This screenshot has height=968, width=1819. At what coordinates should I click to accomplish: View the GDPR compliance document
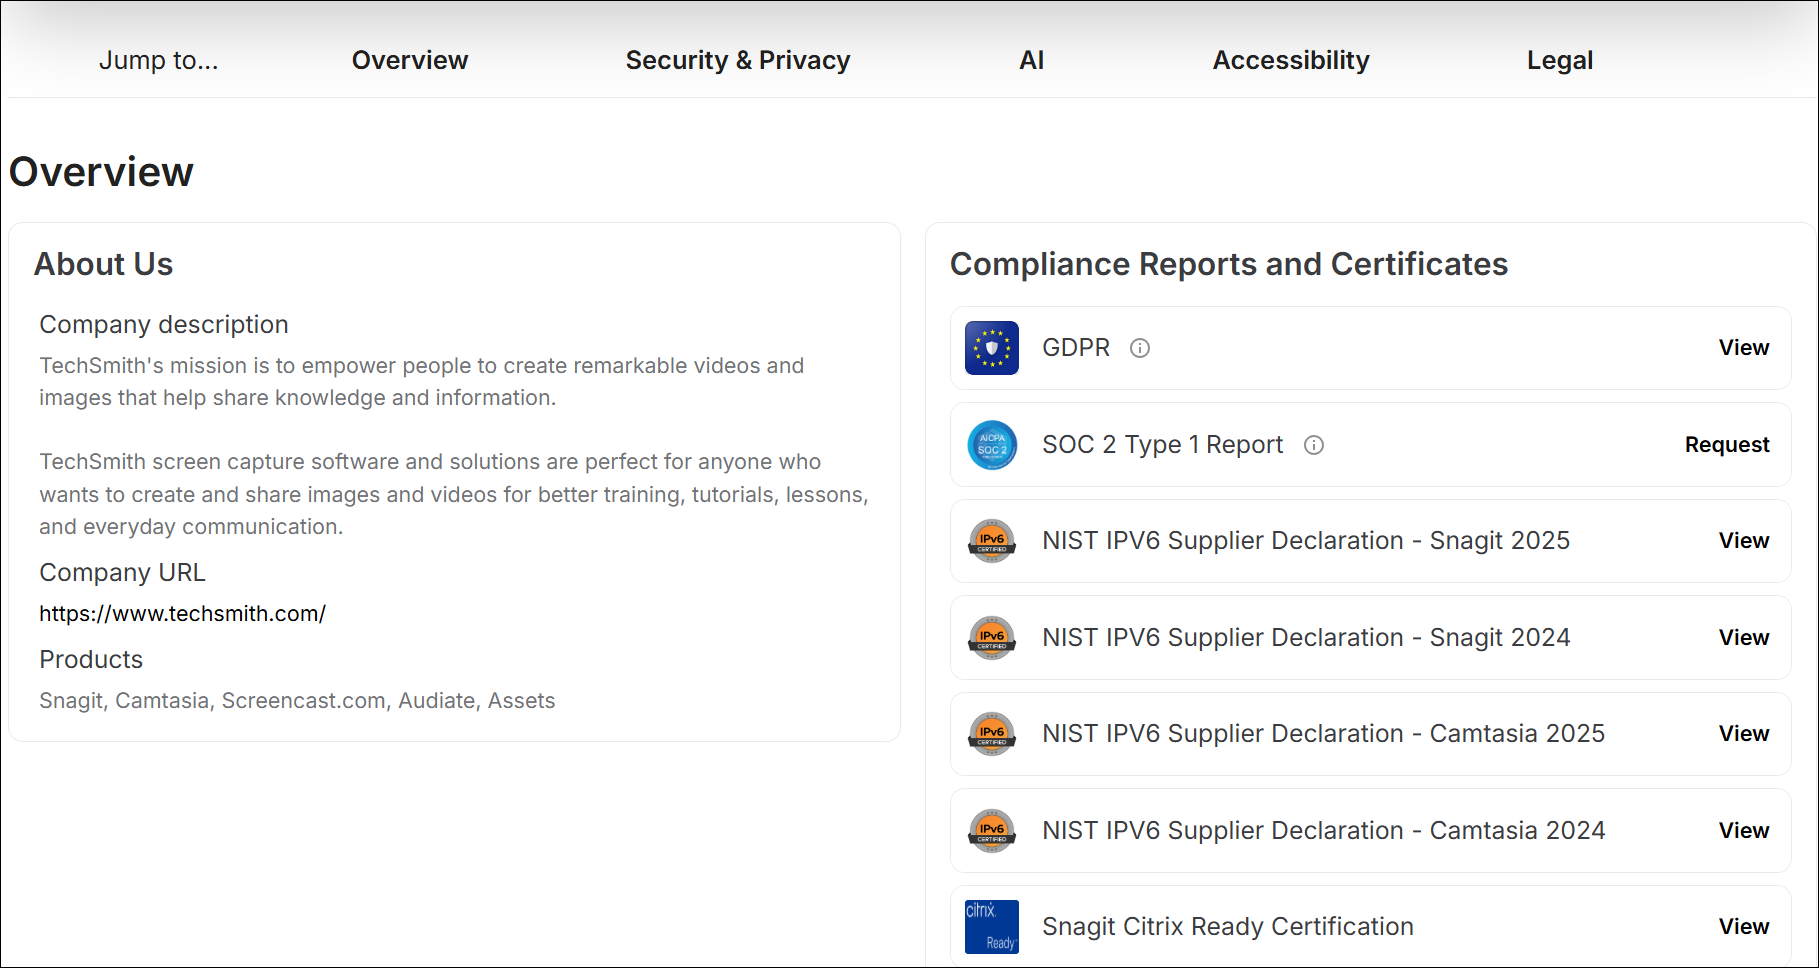pos(1743,348)
